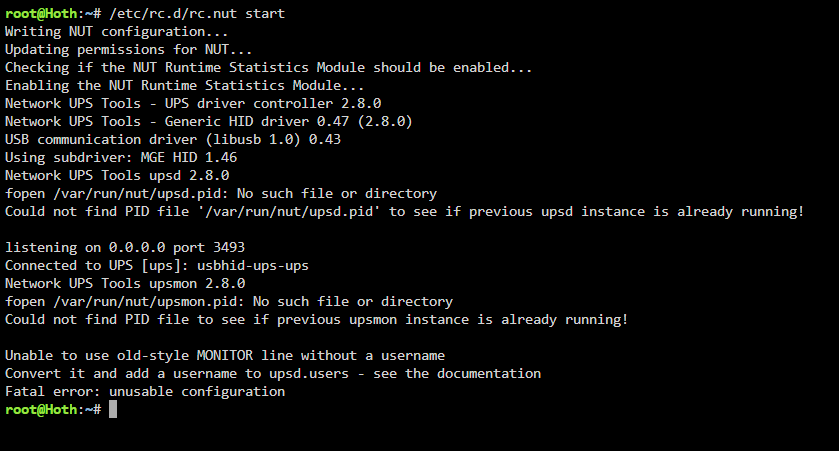Click the '/etc/rc.d/rc.nut start' command text
Viewport: 839px width, 451px height.
[x=197, y=13]
